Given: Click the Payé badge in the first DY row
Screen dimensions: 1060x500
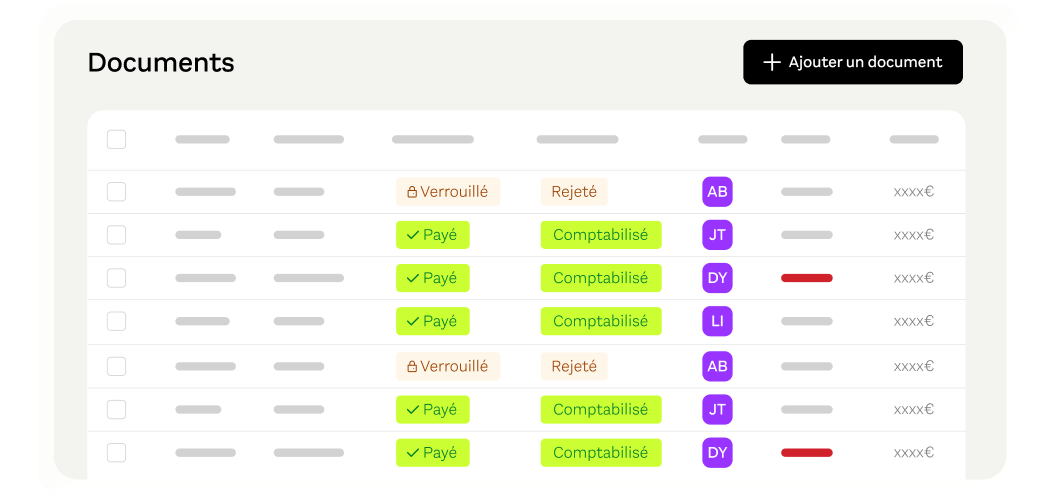Looking at the screenshot, I should pos(433,278).
